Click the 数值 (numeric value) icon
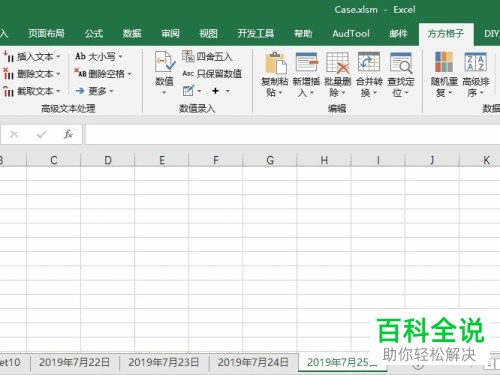 click(x=165, y=62)
